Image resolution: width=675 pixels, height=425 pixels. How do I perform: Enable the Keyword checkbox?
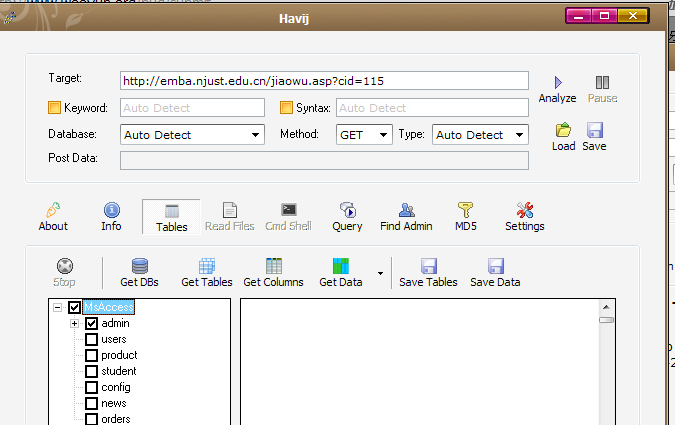click(x=54, y=107)
